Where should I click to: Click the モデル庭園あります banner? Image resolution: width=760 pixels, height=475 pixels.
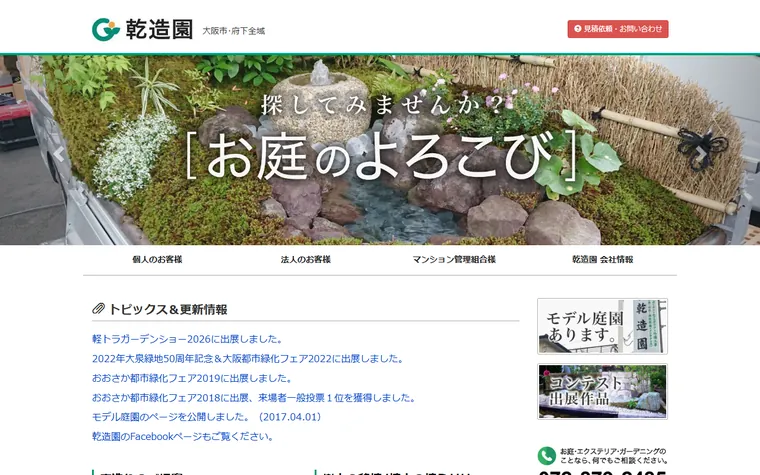coord(602,326)
